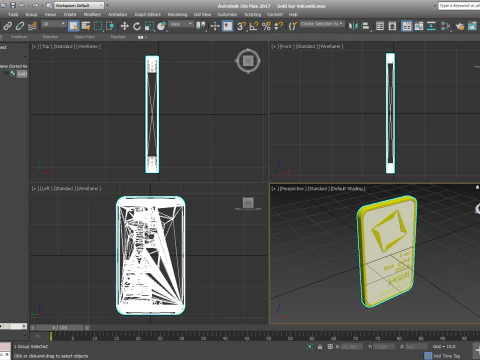The height and width of the screenshot is (360, 480).
Task: Open the Tools menu
Action: pyautogui.click(x=13, y=14)
